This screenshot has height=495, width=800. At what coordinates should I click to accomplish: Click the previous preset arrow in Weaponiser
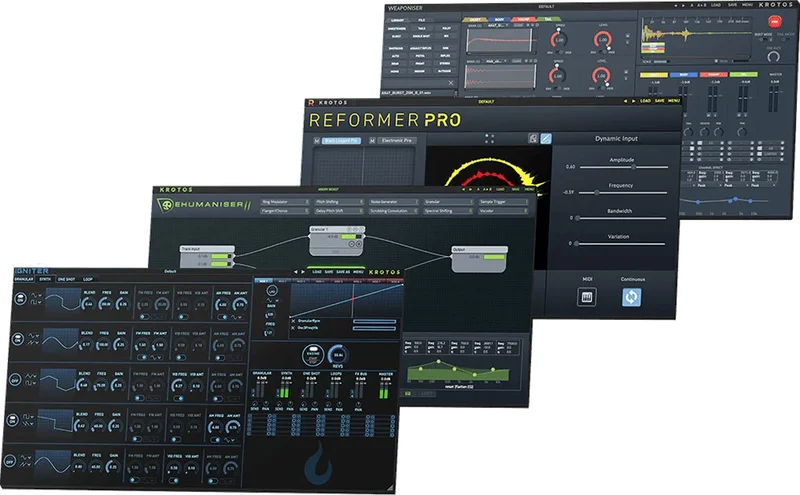click(677, 6)
